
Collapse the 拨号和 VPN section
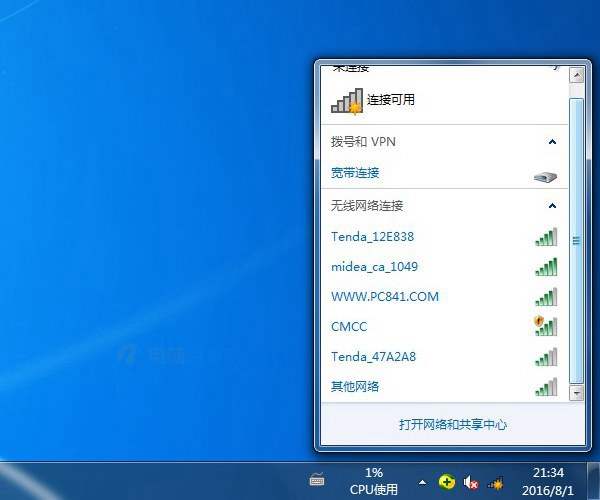coord(553,142)
